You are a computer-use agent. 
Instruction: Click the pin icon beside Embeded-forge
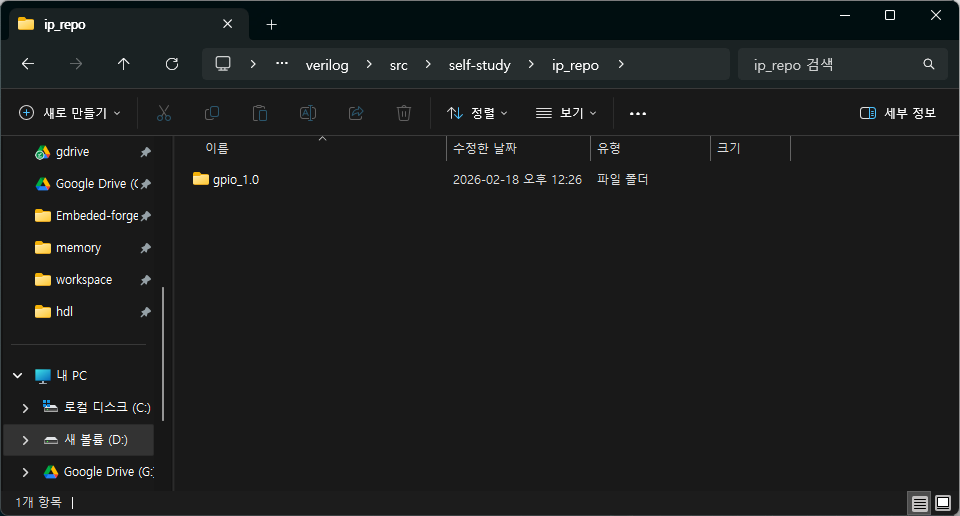[x=145, y=216]
